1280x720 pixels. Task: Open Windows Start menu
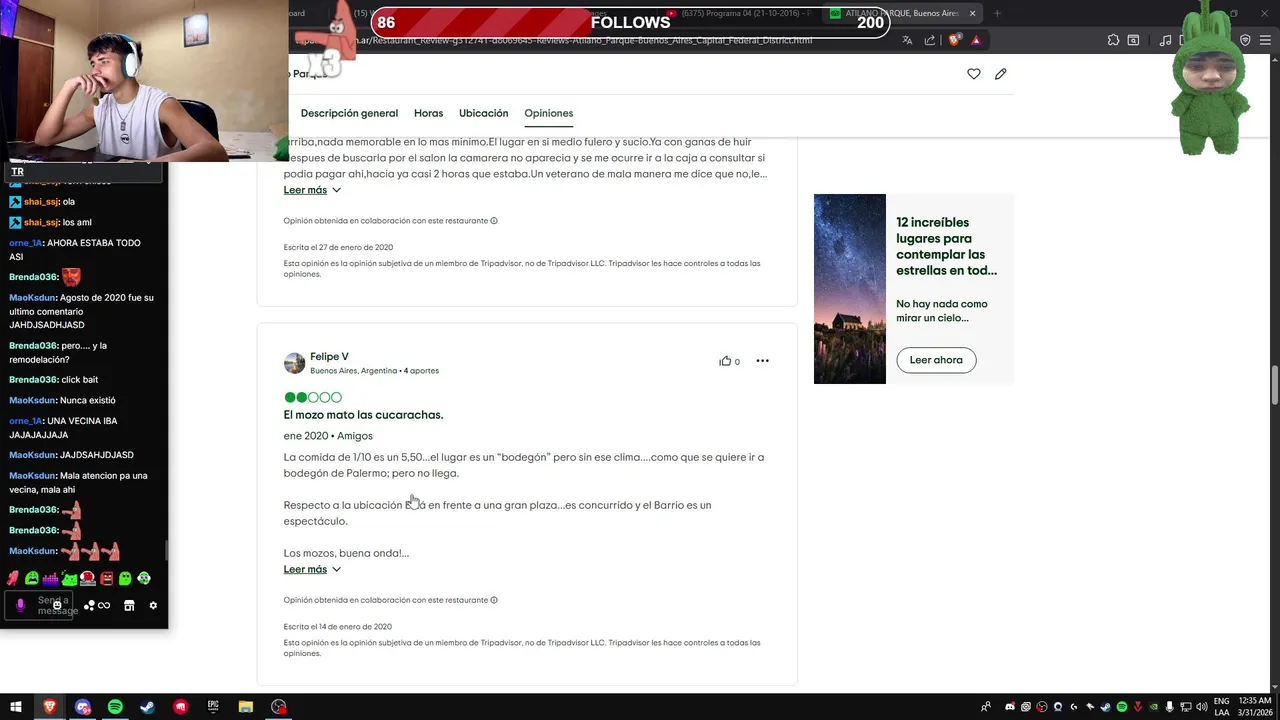[x=16, y=707]
